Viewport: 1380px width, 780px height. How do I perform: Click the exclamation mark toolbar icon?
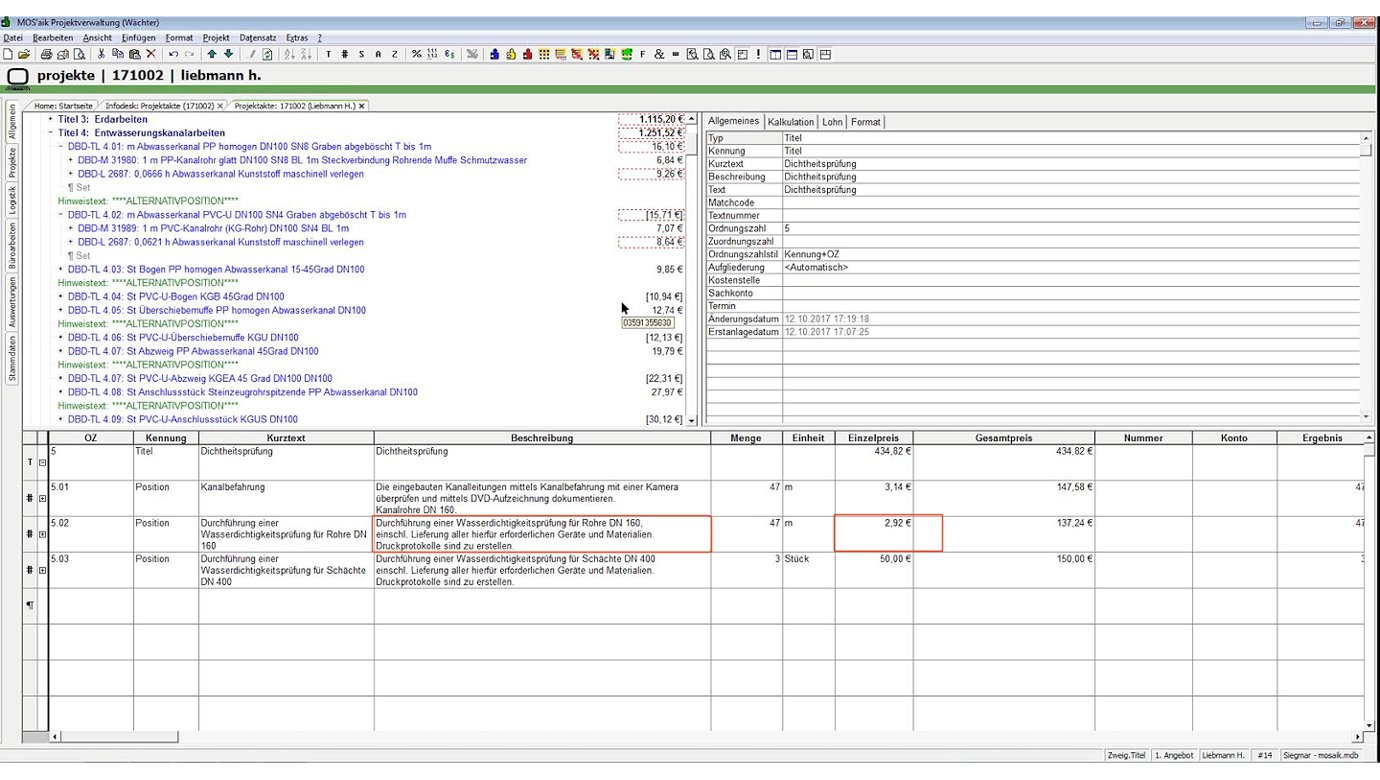point(758,54)
